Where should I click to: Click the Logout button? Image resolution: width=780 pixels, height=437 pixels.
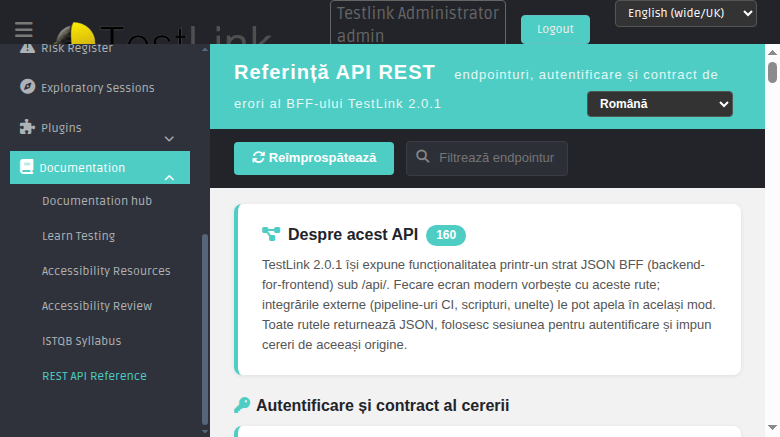(555, 29)
